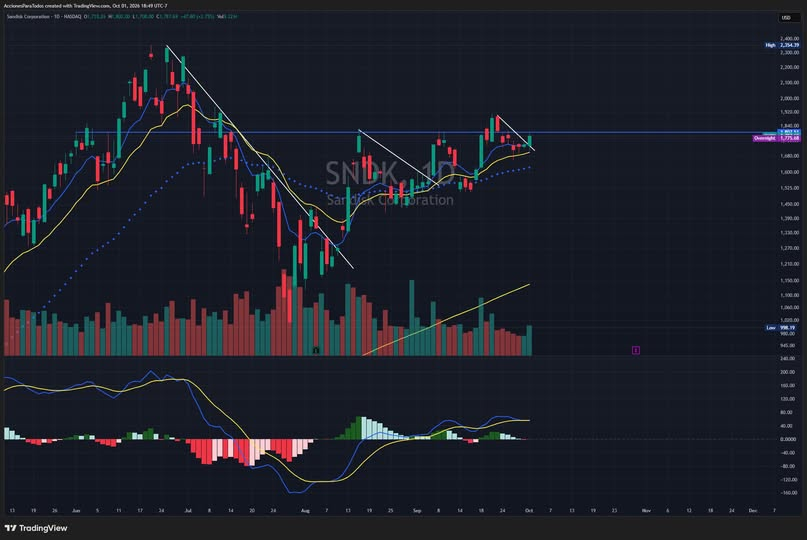Click the AccionesParaTodos created with TradingView header

tap(85, 6)
